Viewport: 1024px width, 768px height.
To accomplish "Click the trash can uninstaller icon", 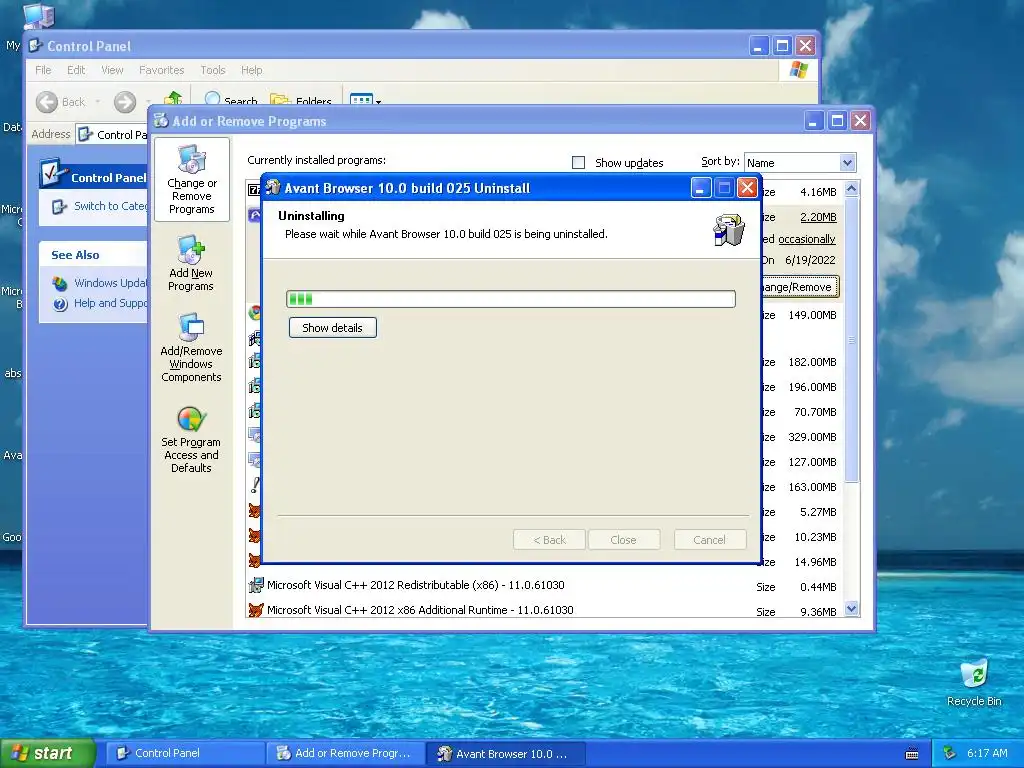I will (x=728, y=230).
